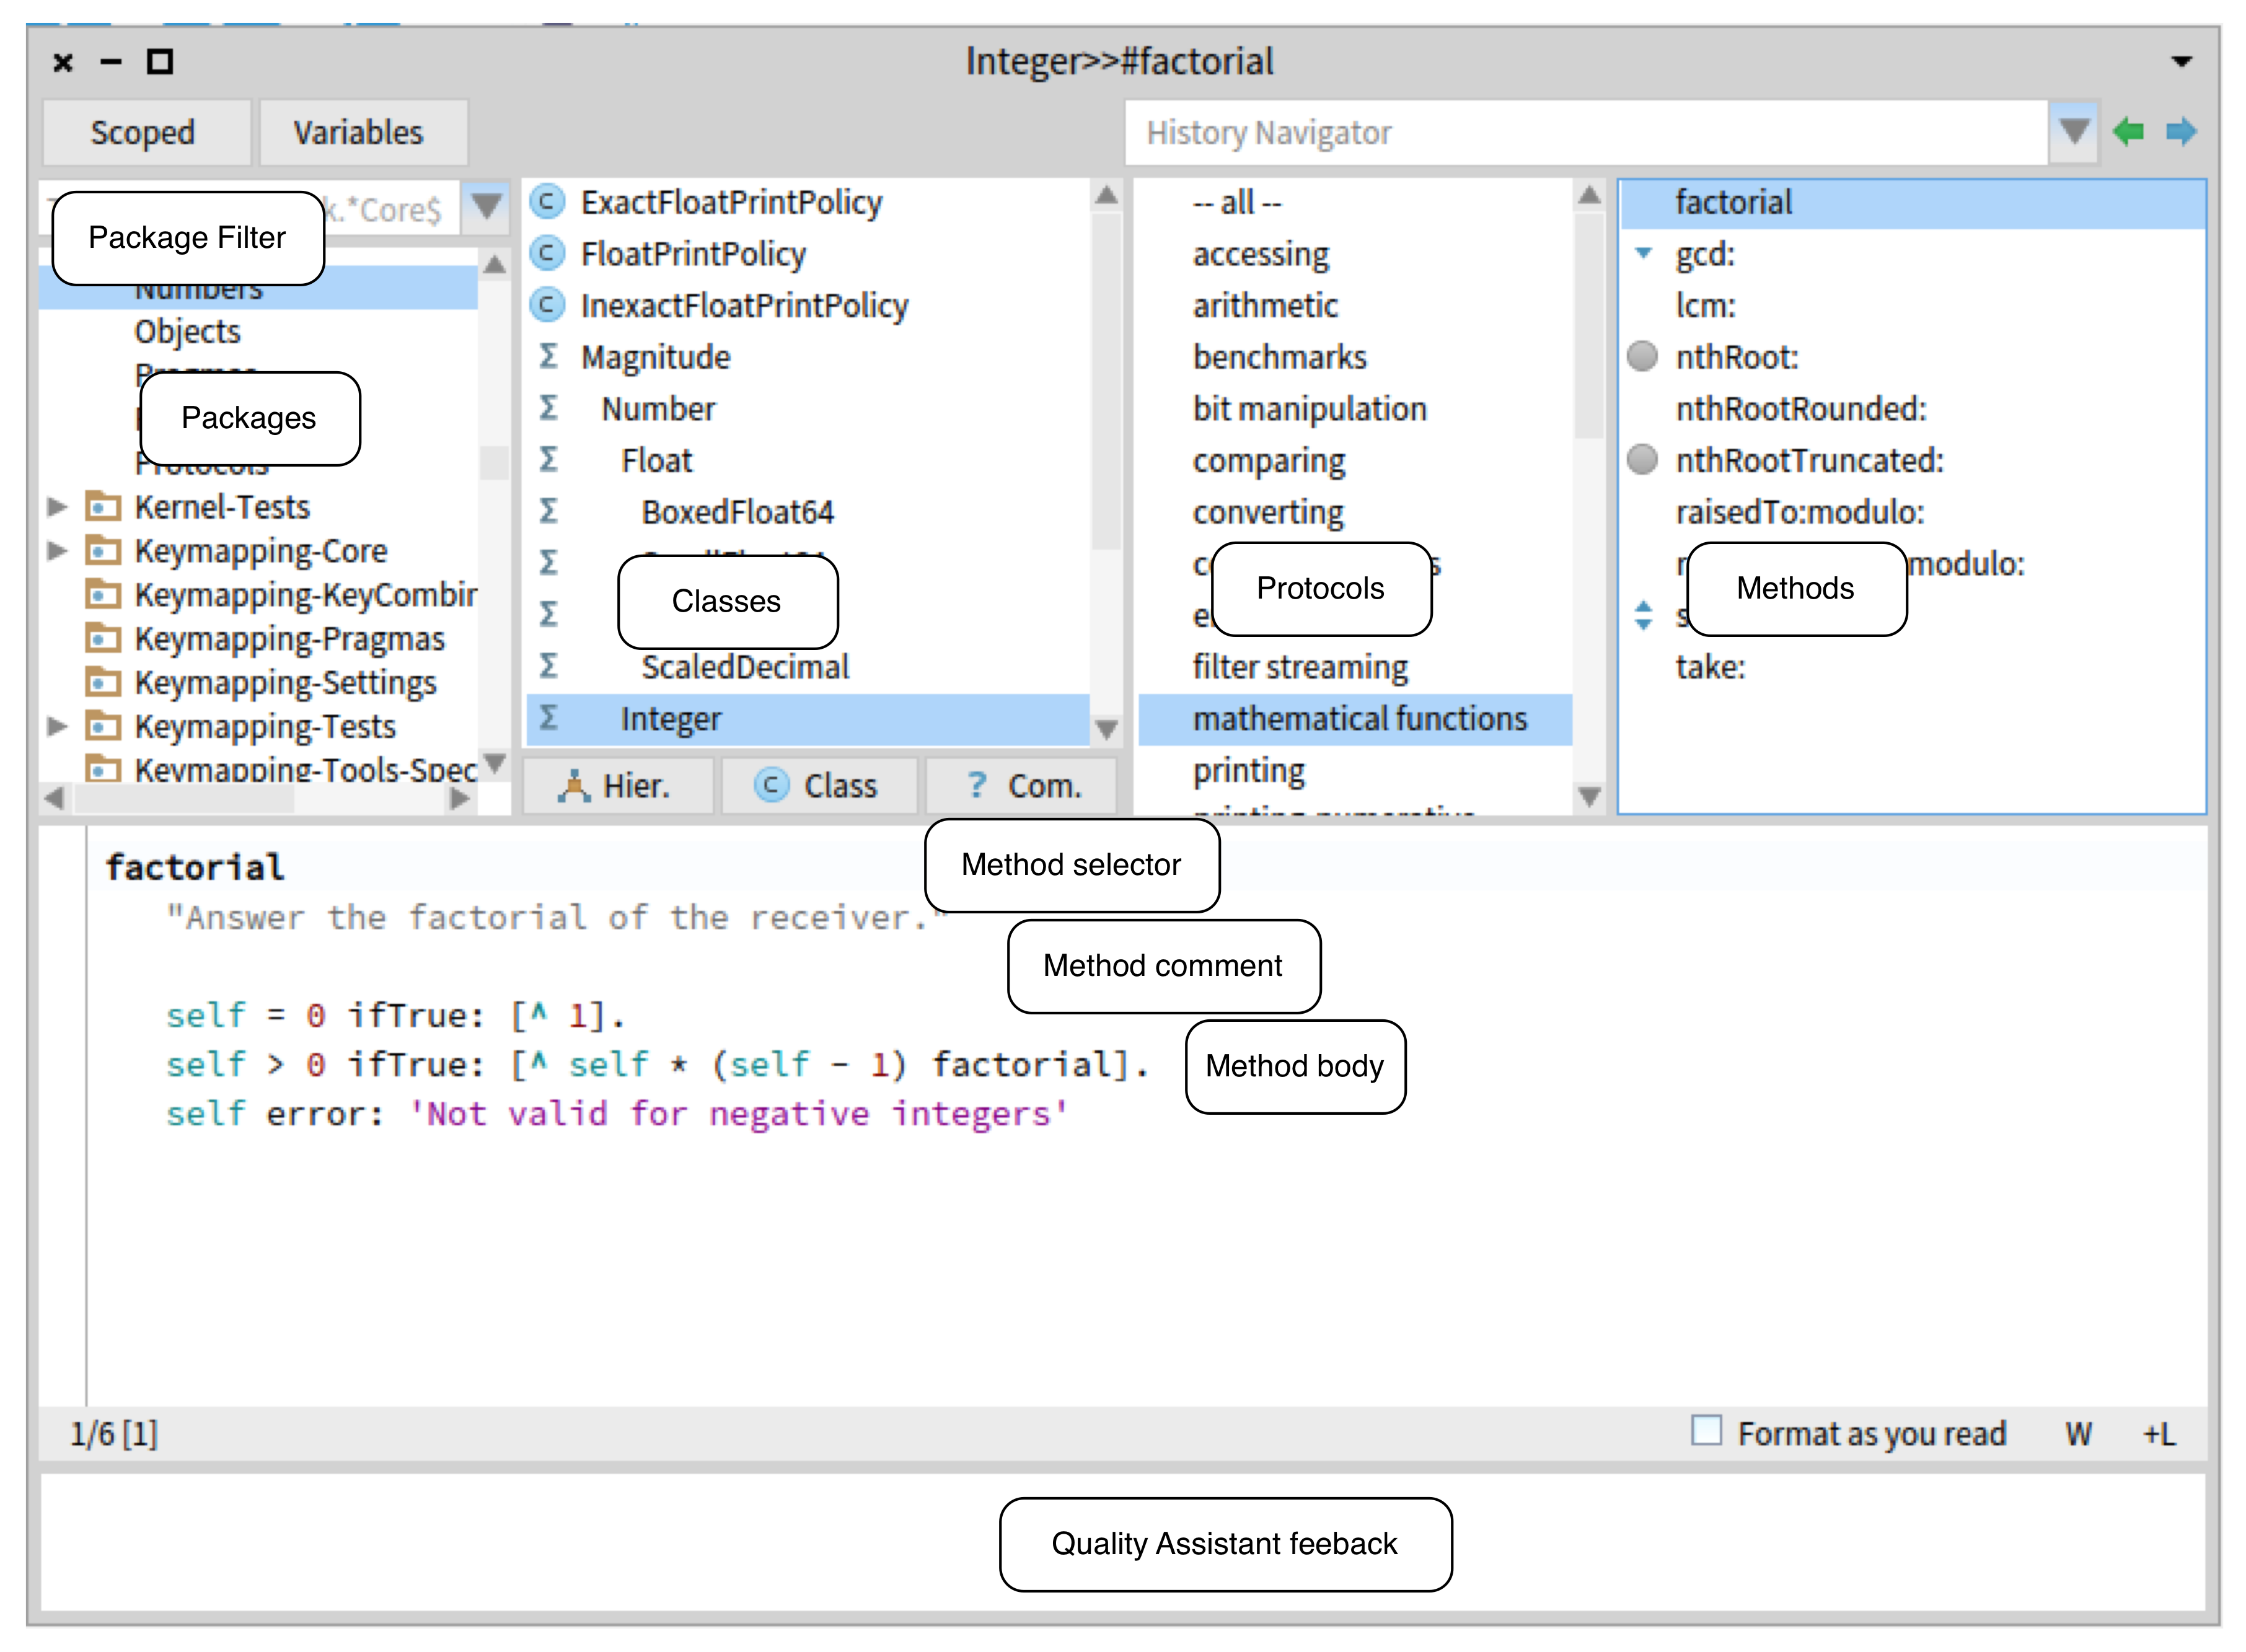Click the Hier. button
The height and width of the screenshot is (1652, 2246).
pyautogui.click(x=618, y=786)
